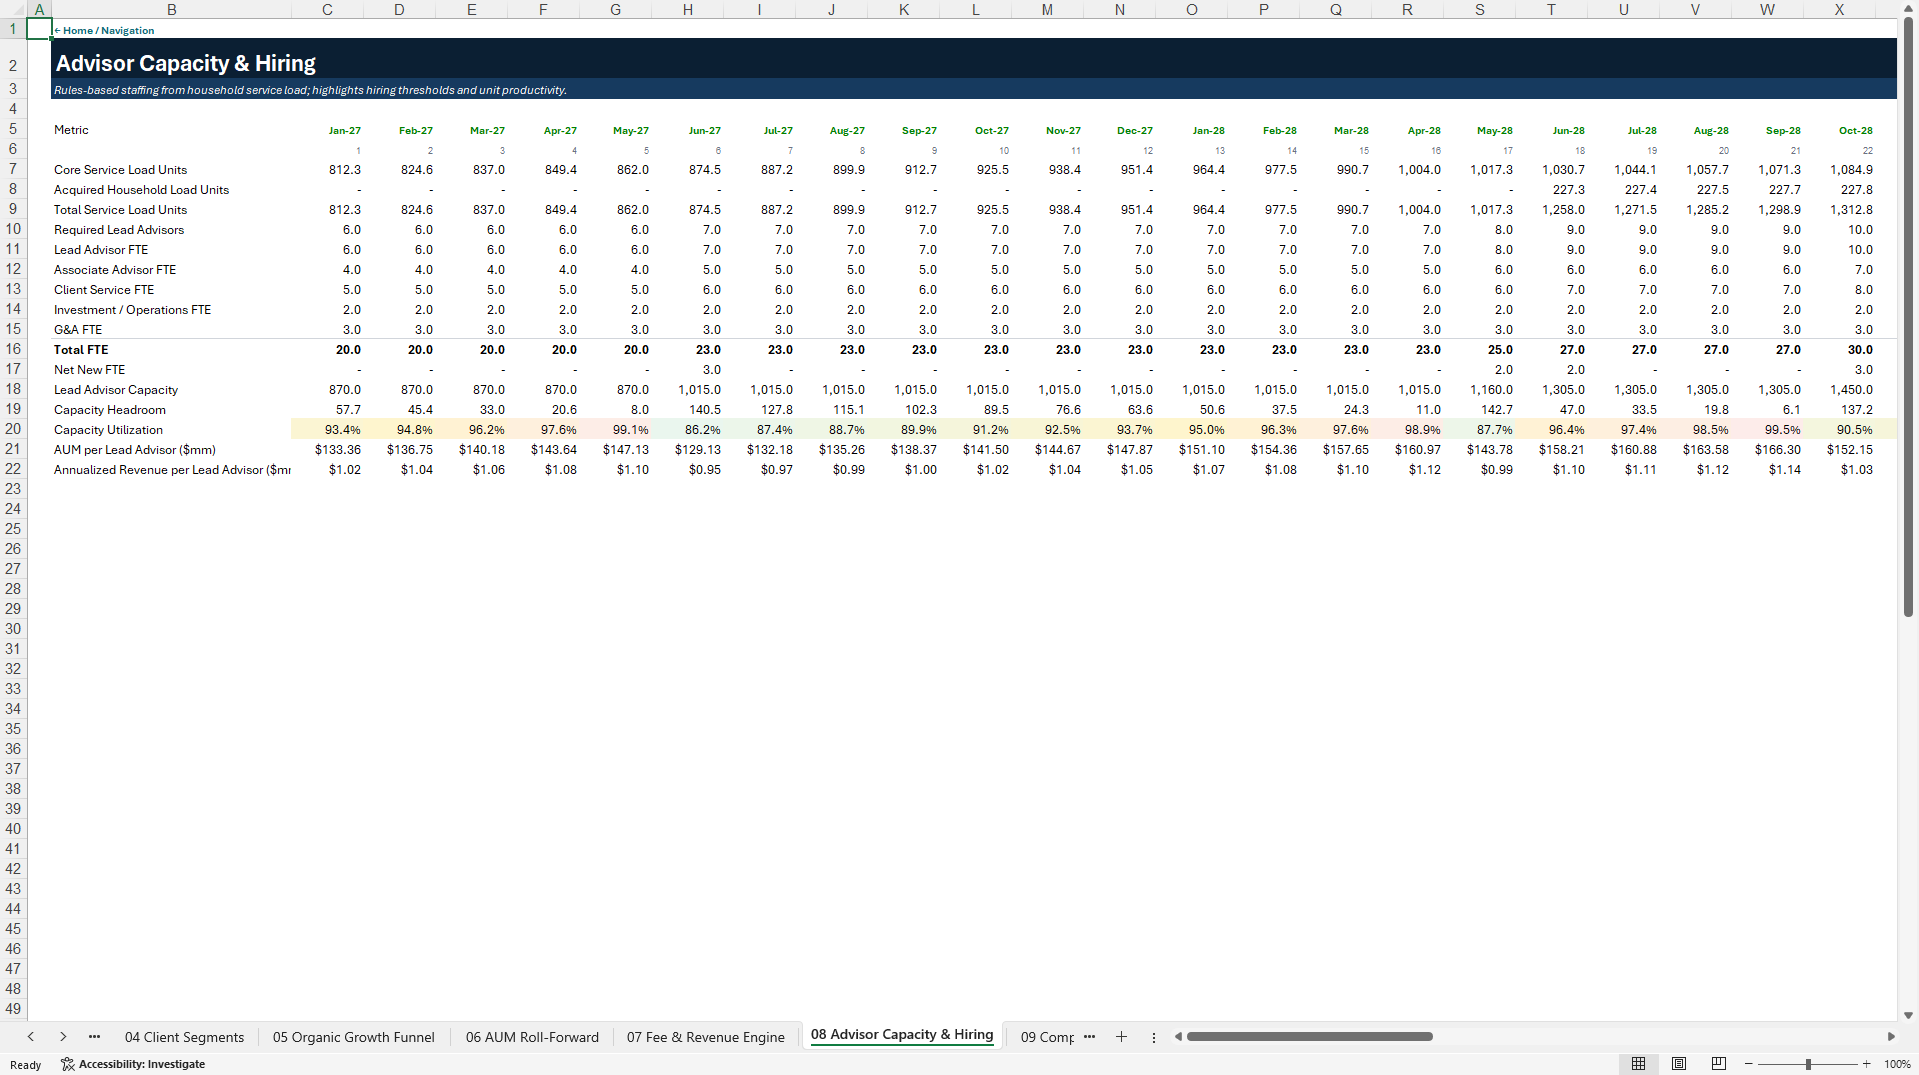The height and width of the screenshot is (1075, 1919).
Task: Select all cells via corner button
Action: (x=13, y=9)
